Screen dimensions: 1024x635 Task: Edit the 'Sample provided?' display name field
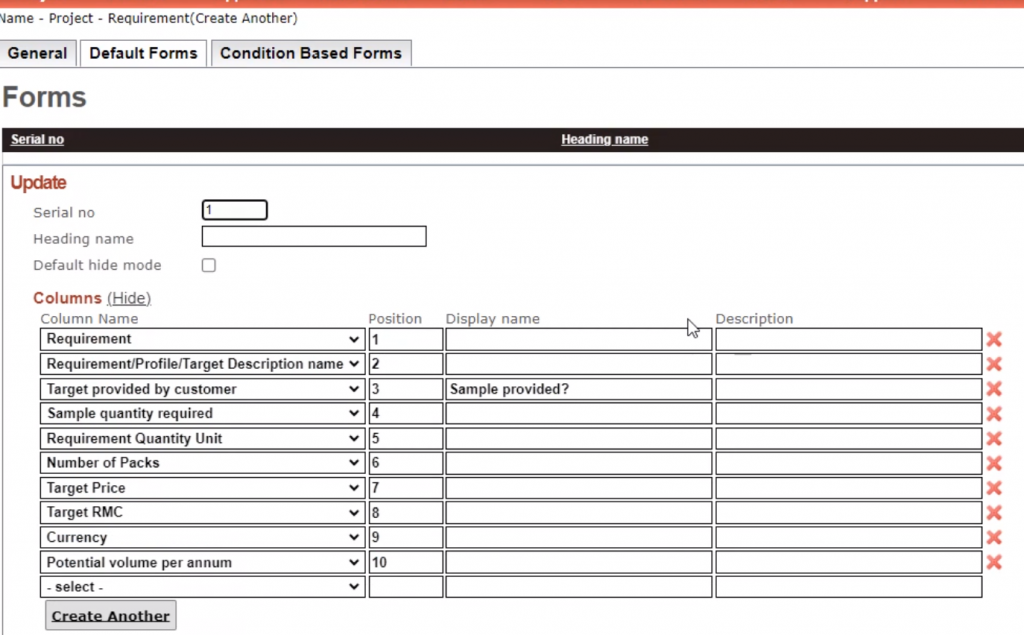(578, 389)
